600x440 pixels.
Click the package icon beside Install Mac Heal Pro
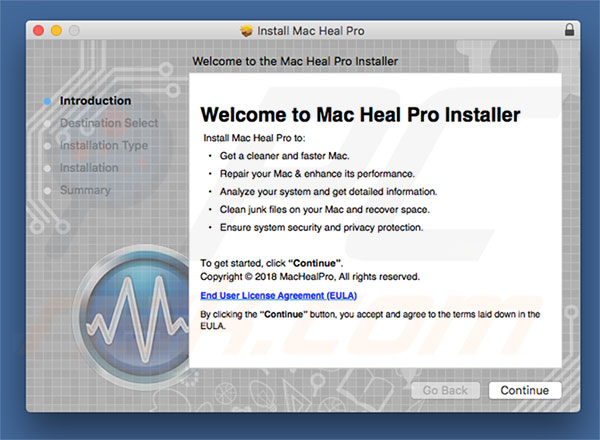pyautogui.click(x=246, y=31)
